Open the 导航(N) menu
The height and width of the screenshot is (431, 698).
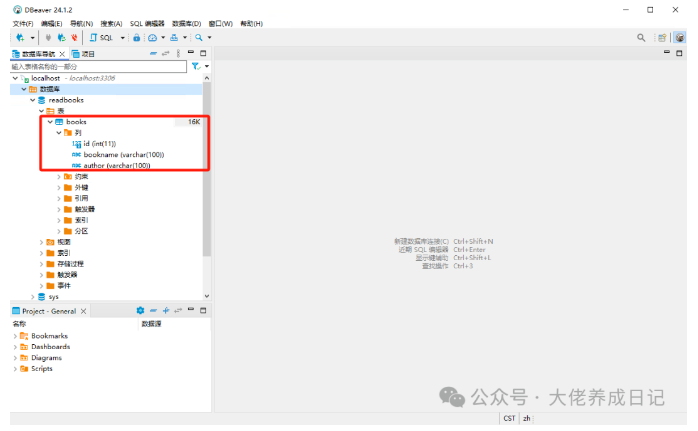point(81,24)
